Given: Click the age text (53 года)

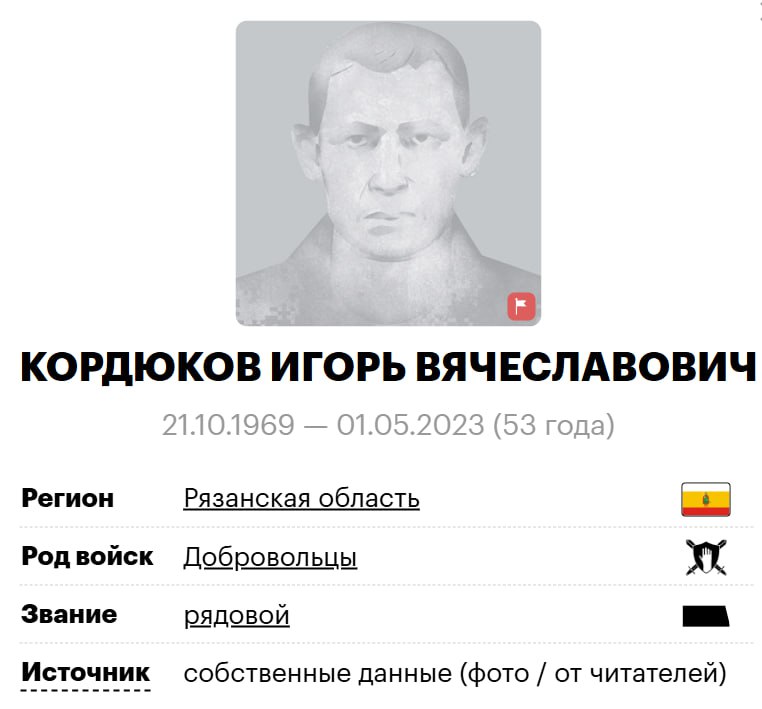Looking at the screenshot, I should click(554, 425).
